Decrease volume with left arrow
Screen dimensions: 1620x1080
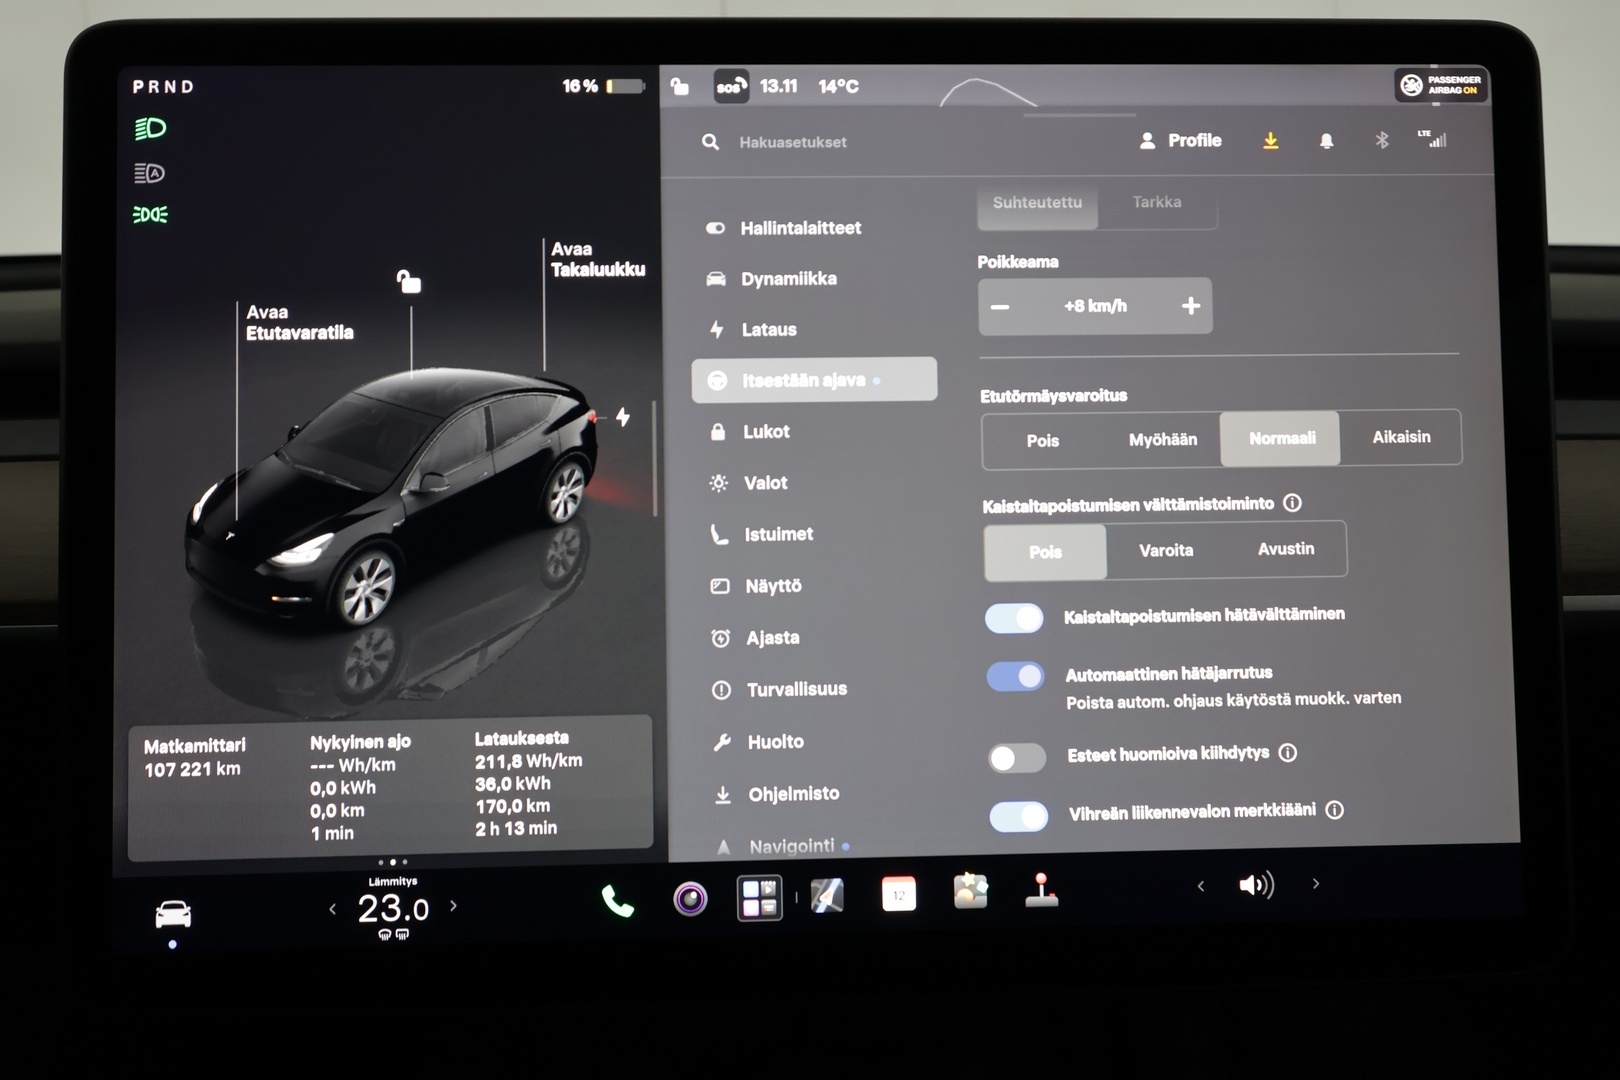point(1200,886)
